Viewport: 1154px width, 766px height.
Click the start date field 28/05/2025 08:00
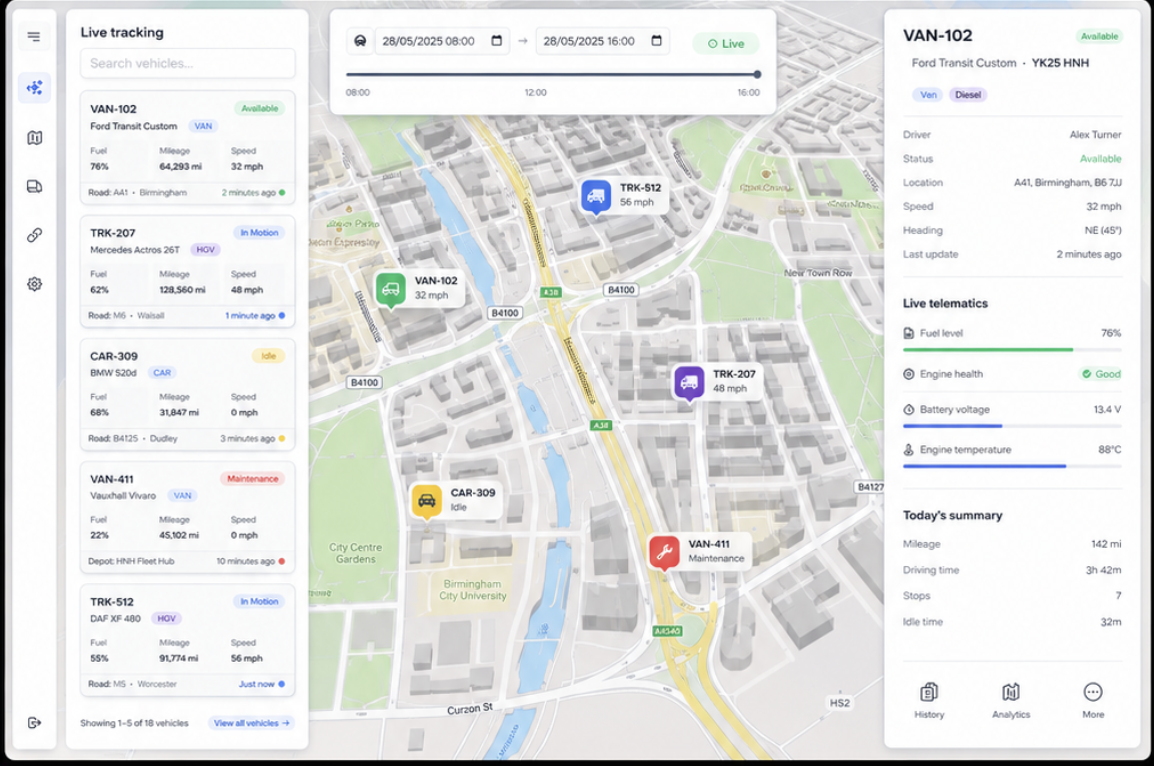click(442, 41)
